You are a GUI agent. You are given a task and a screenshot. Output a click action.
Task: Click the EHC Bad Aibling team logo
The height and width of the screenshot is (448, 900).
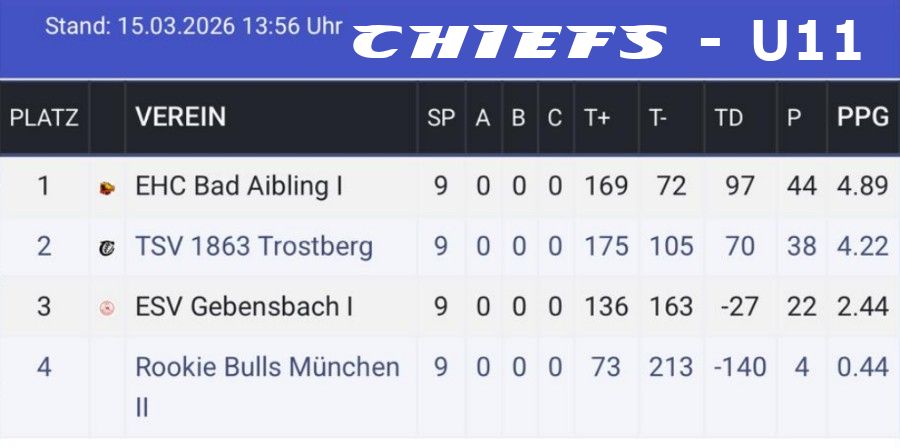107,187
